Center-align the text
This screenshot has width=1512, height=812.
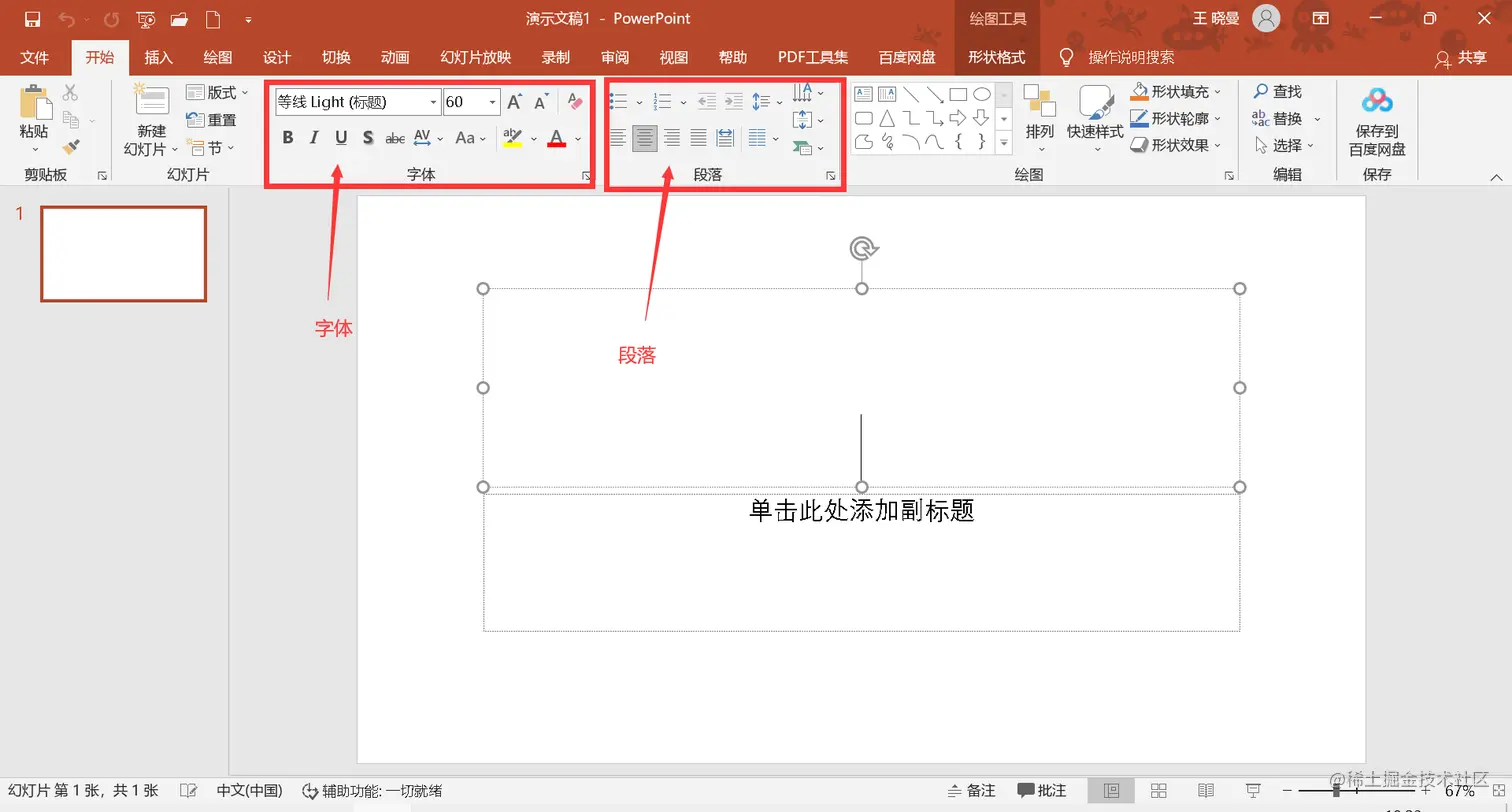coord(645,138)
